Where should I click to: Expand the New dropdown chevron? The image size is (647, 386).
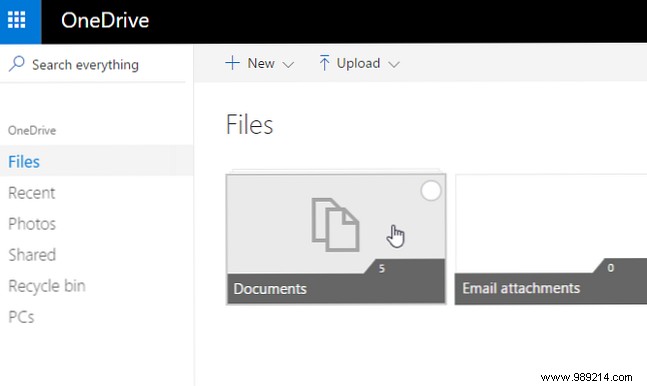tap(288, 64)
